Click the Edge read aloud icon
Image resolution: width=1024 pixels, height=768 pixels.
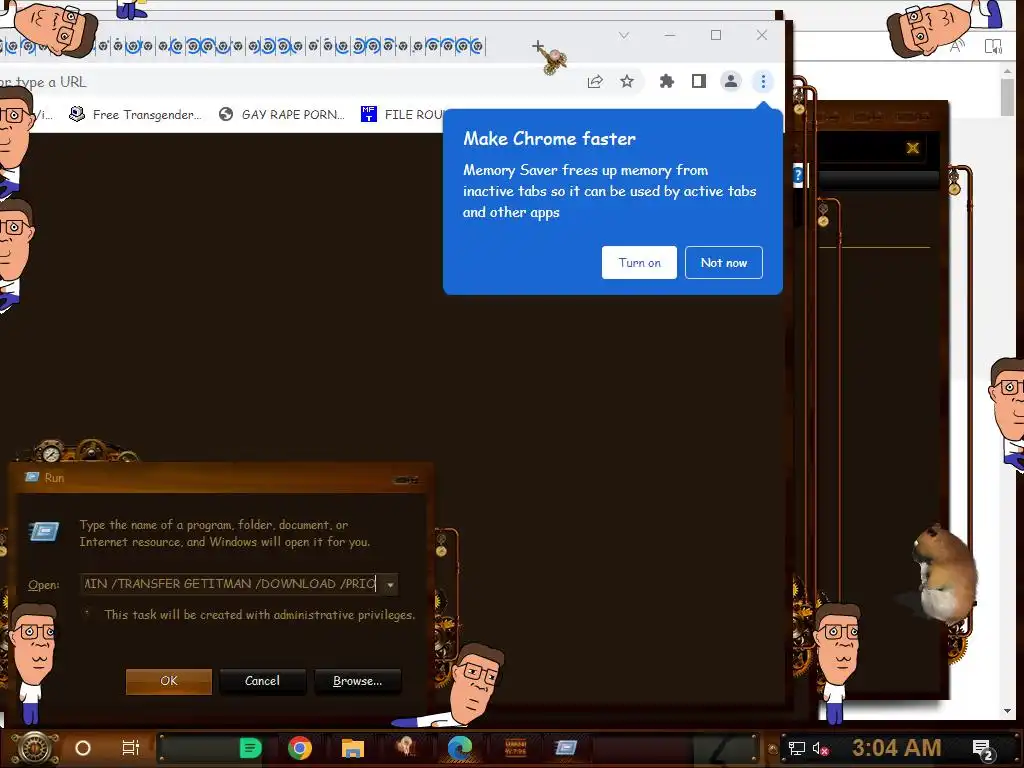pos(957,46)
